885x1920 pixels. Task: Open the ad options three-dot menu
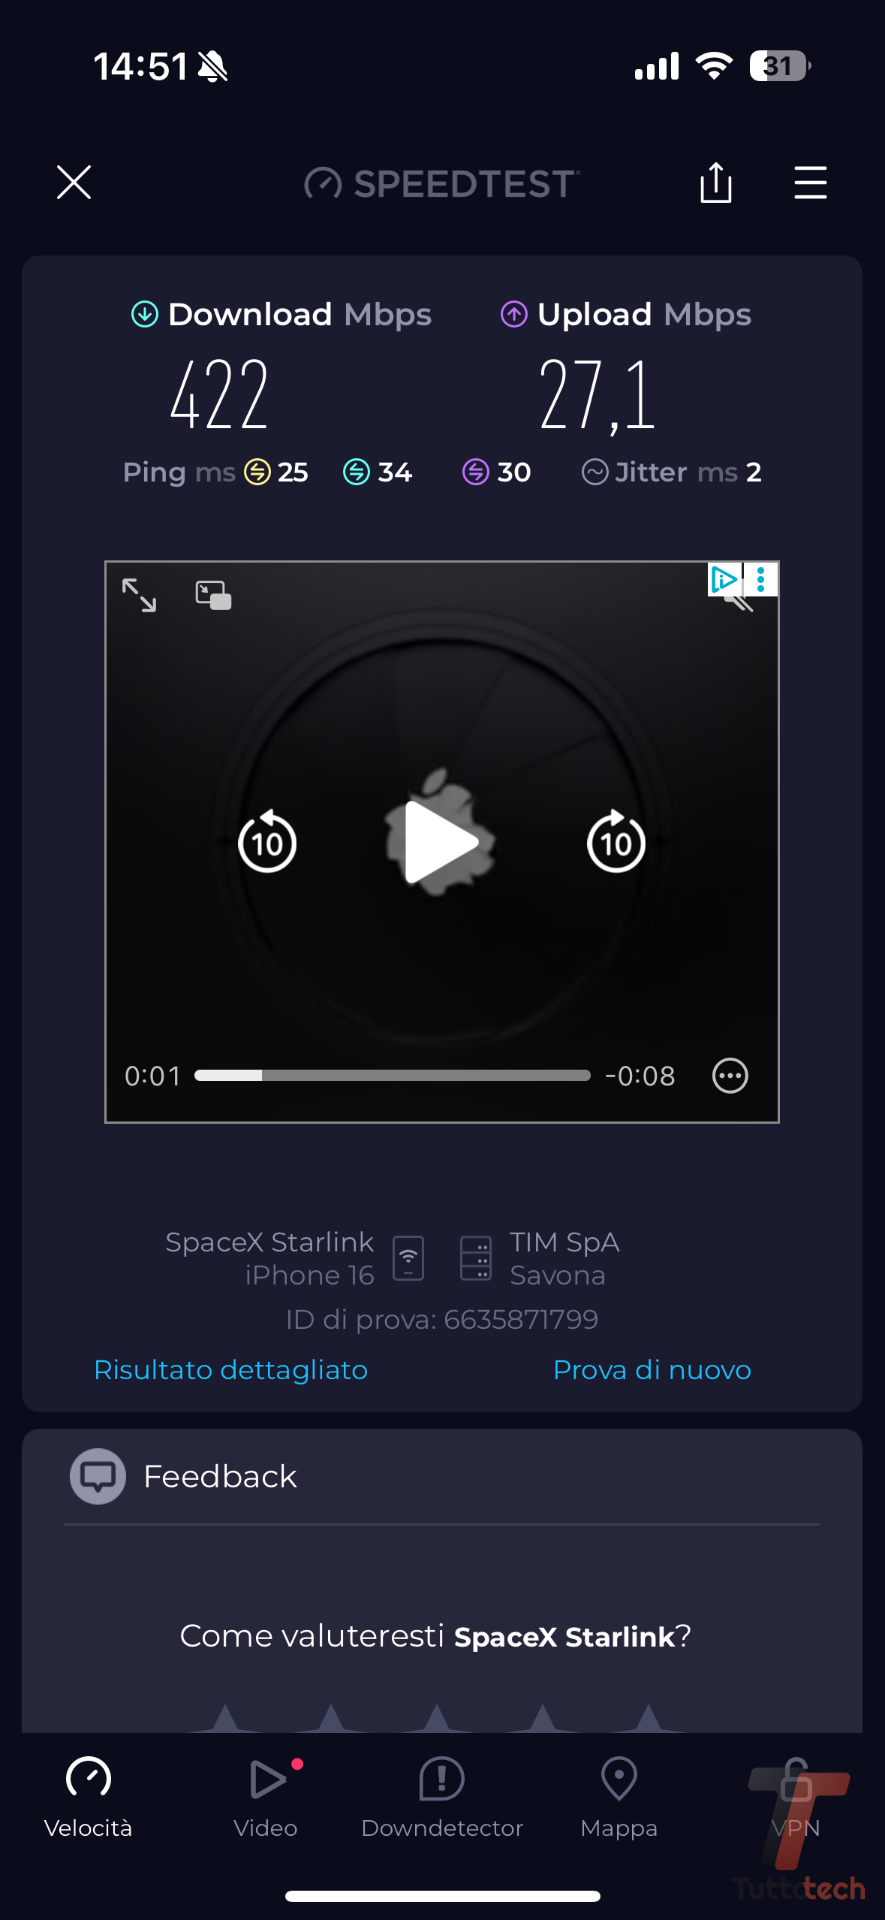point(761,579)
